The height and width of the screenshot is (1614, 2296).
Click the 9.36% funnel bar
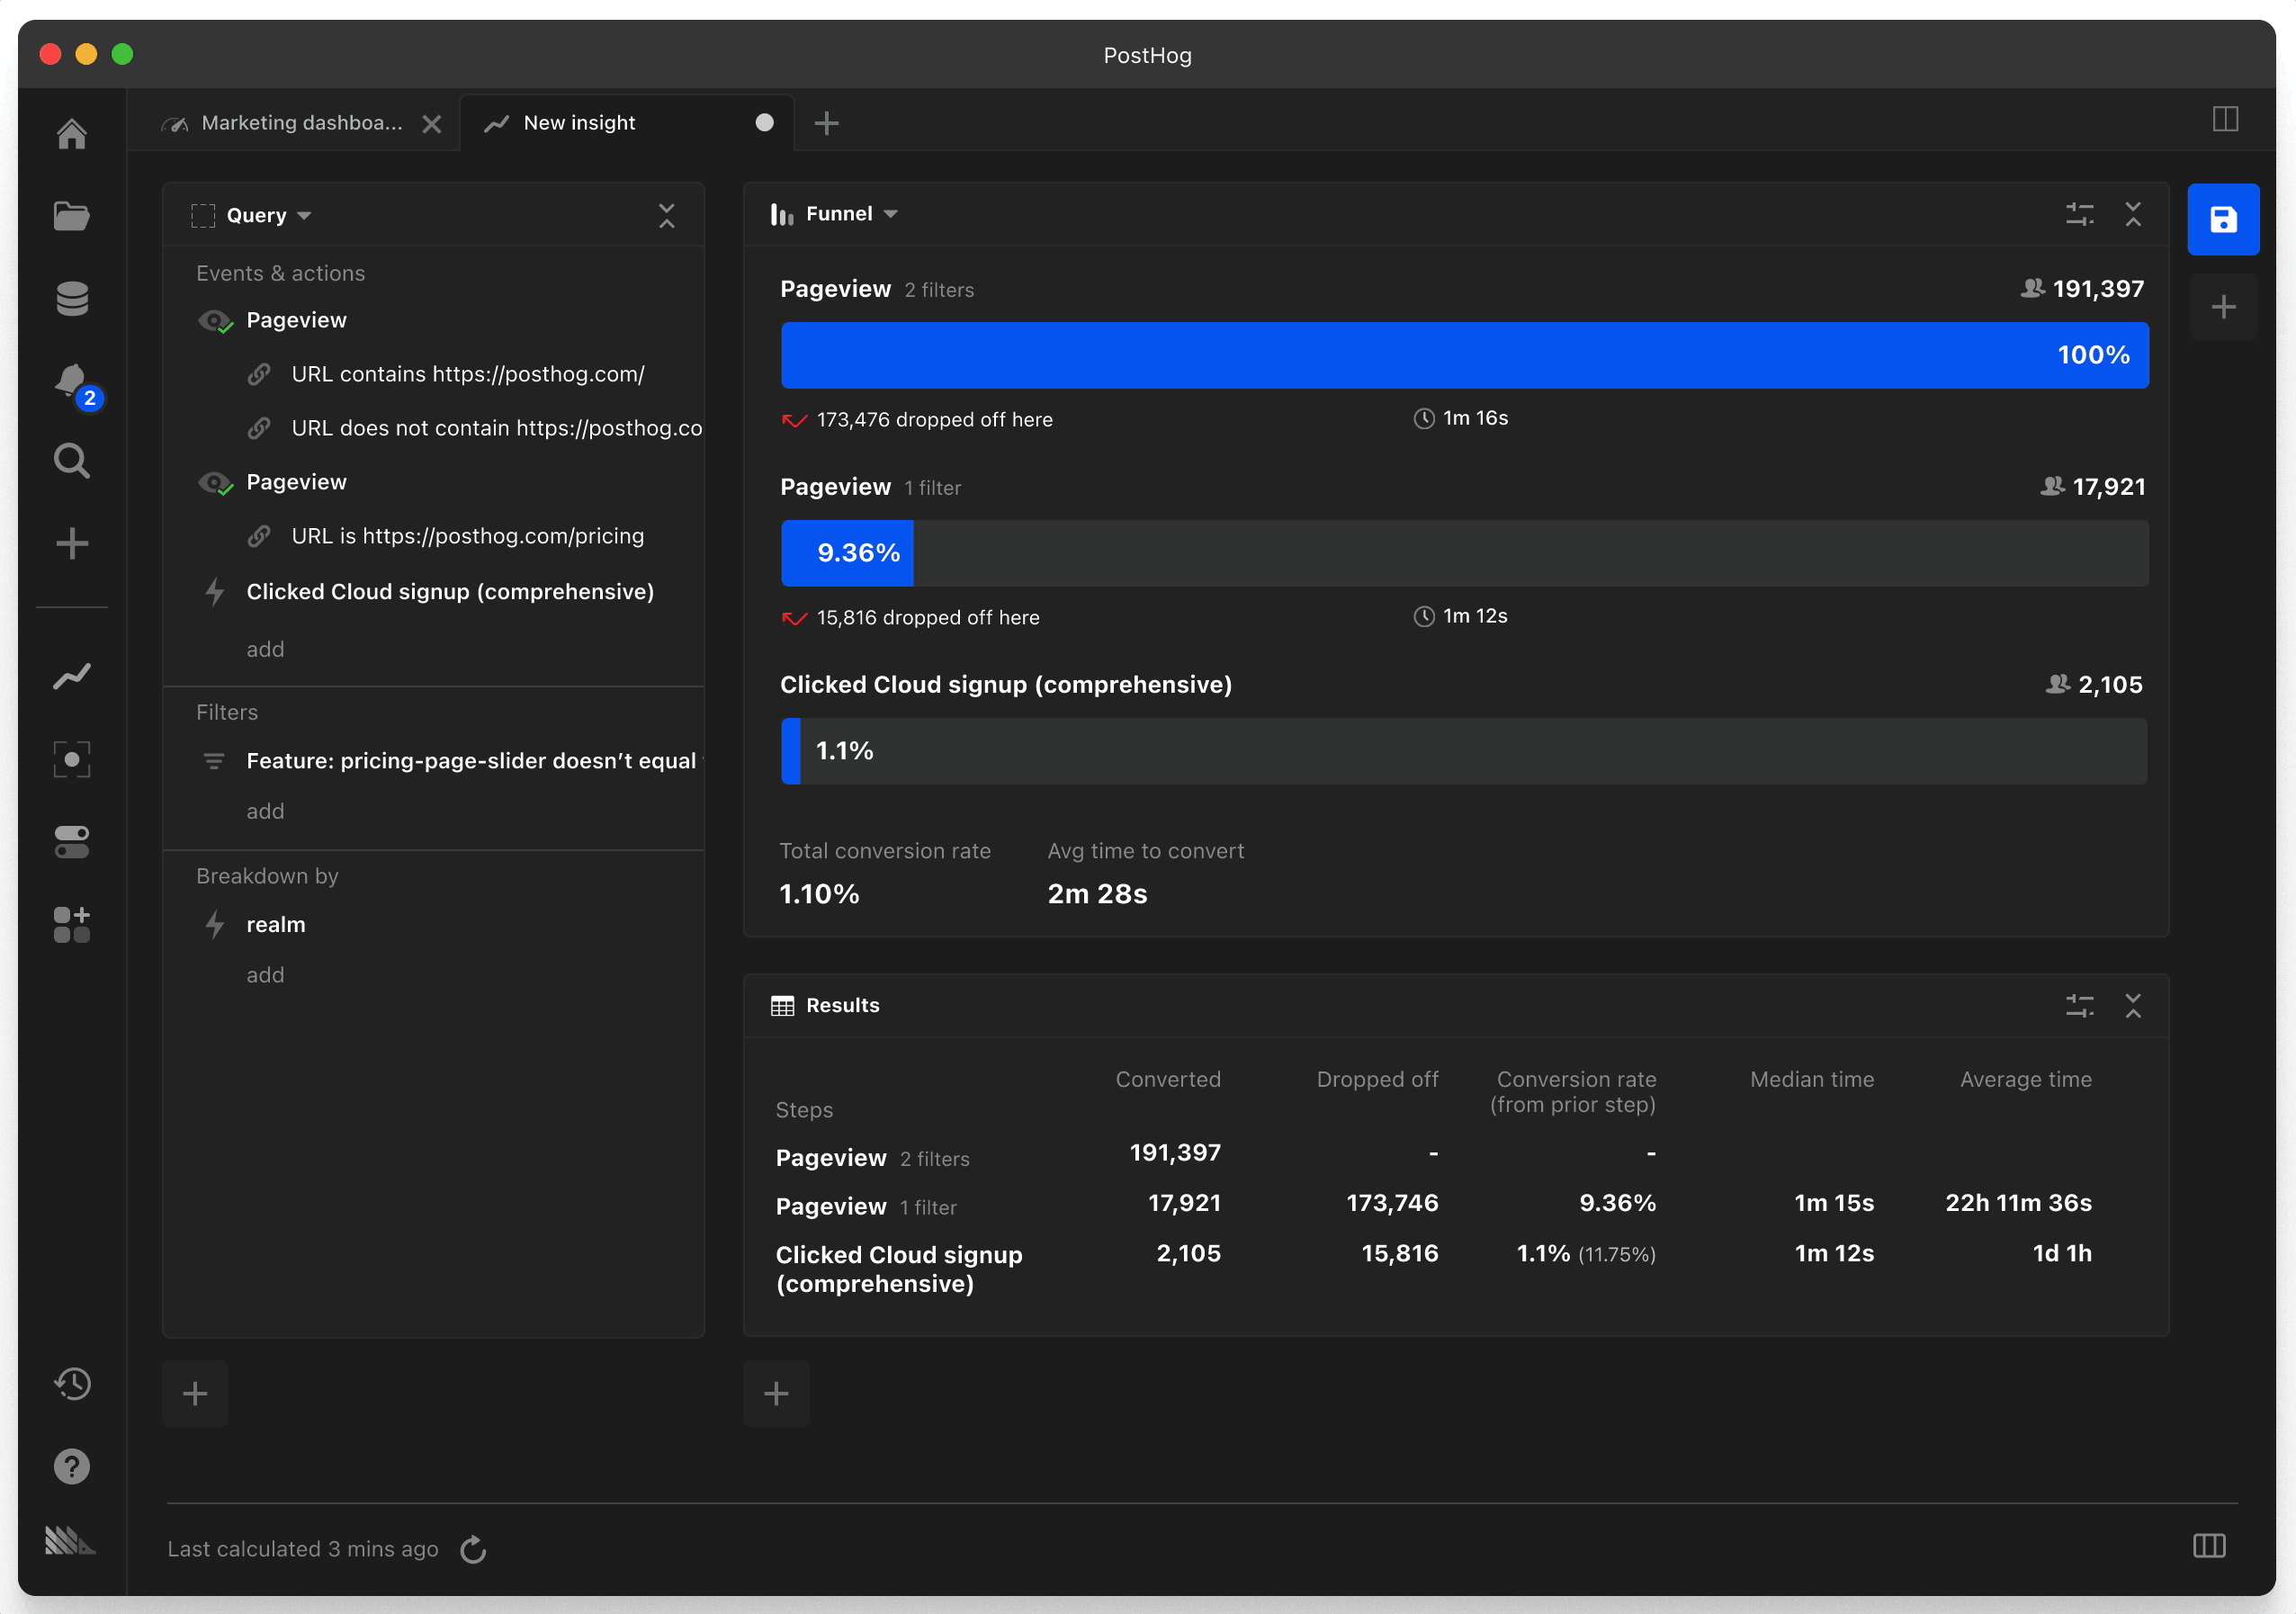click(x=847, y=553)
